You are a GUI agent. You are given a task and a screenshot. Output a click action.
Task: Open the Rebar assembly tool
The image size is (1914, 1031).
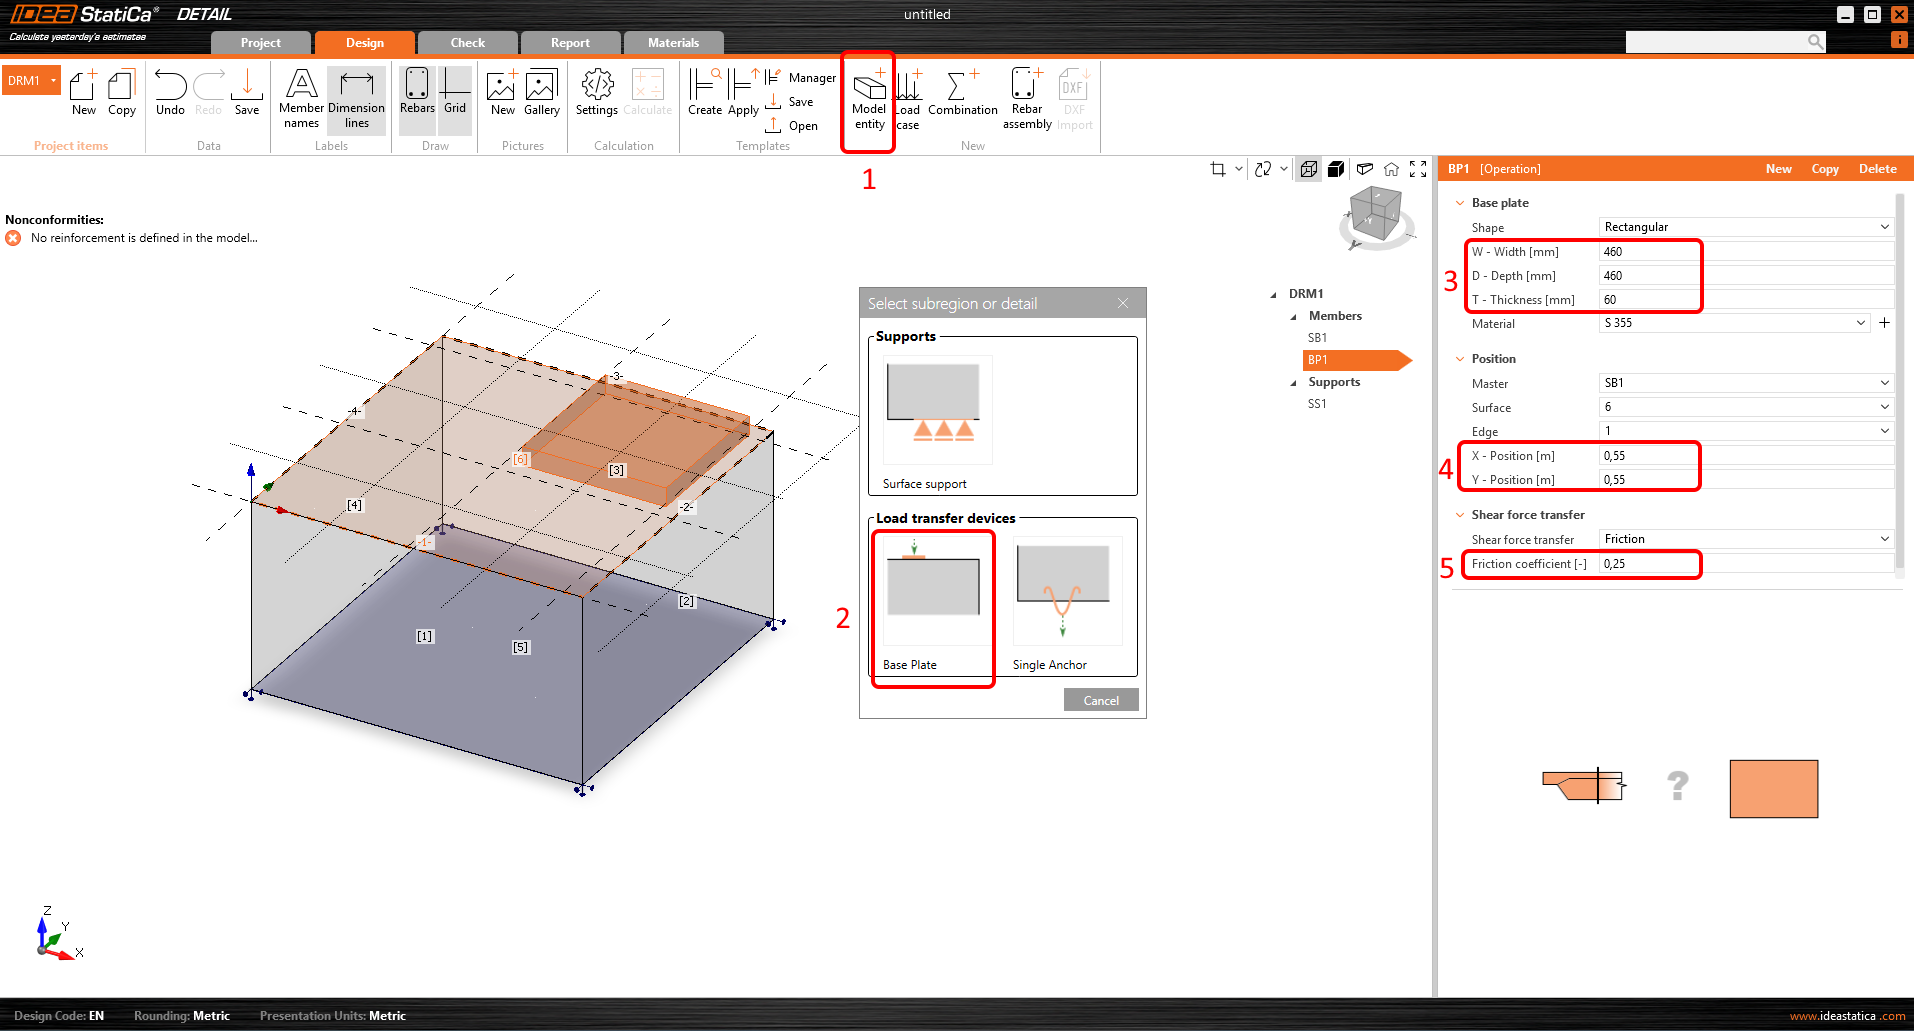(1025, 95)
